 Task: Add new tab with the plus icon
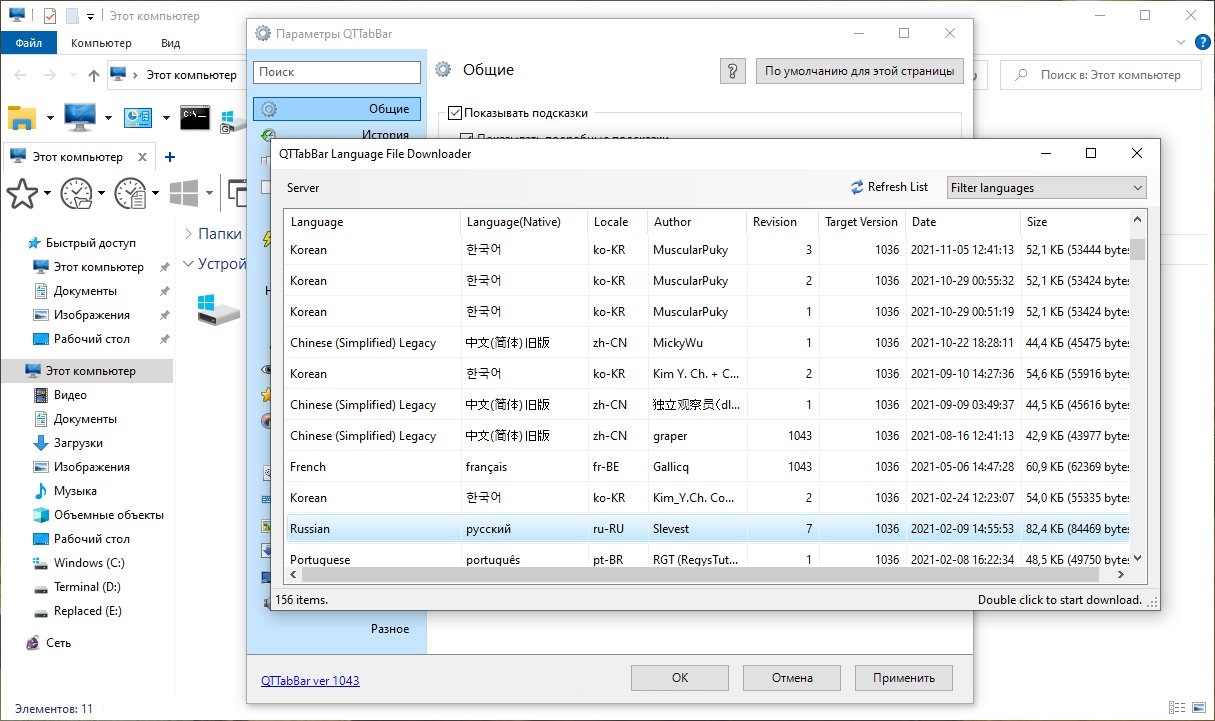170,157
